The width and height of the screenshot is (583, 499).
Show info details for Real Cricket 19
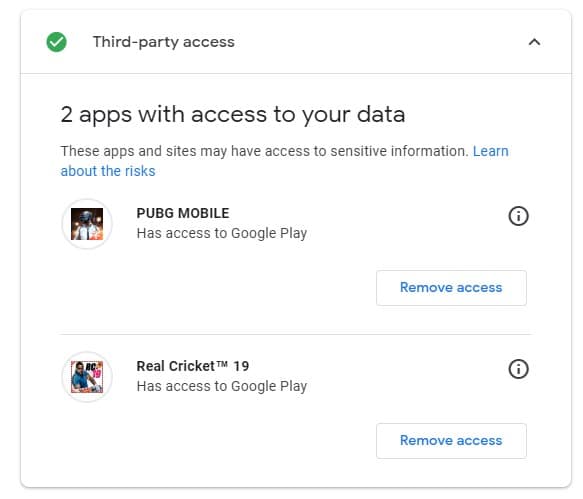518,369
